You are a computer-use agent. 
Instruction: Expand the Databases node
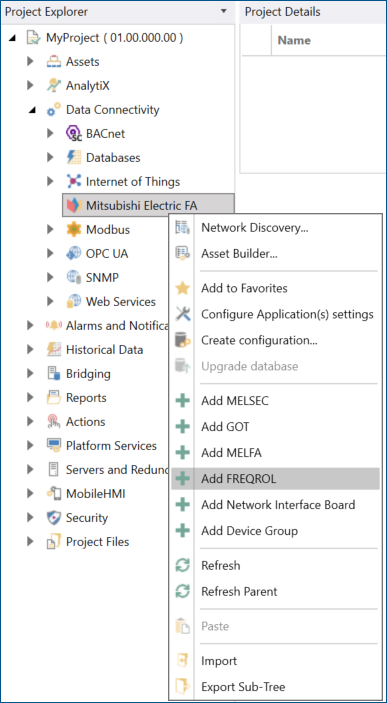click(50, 157)
